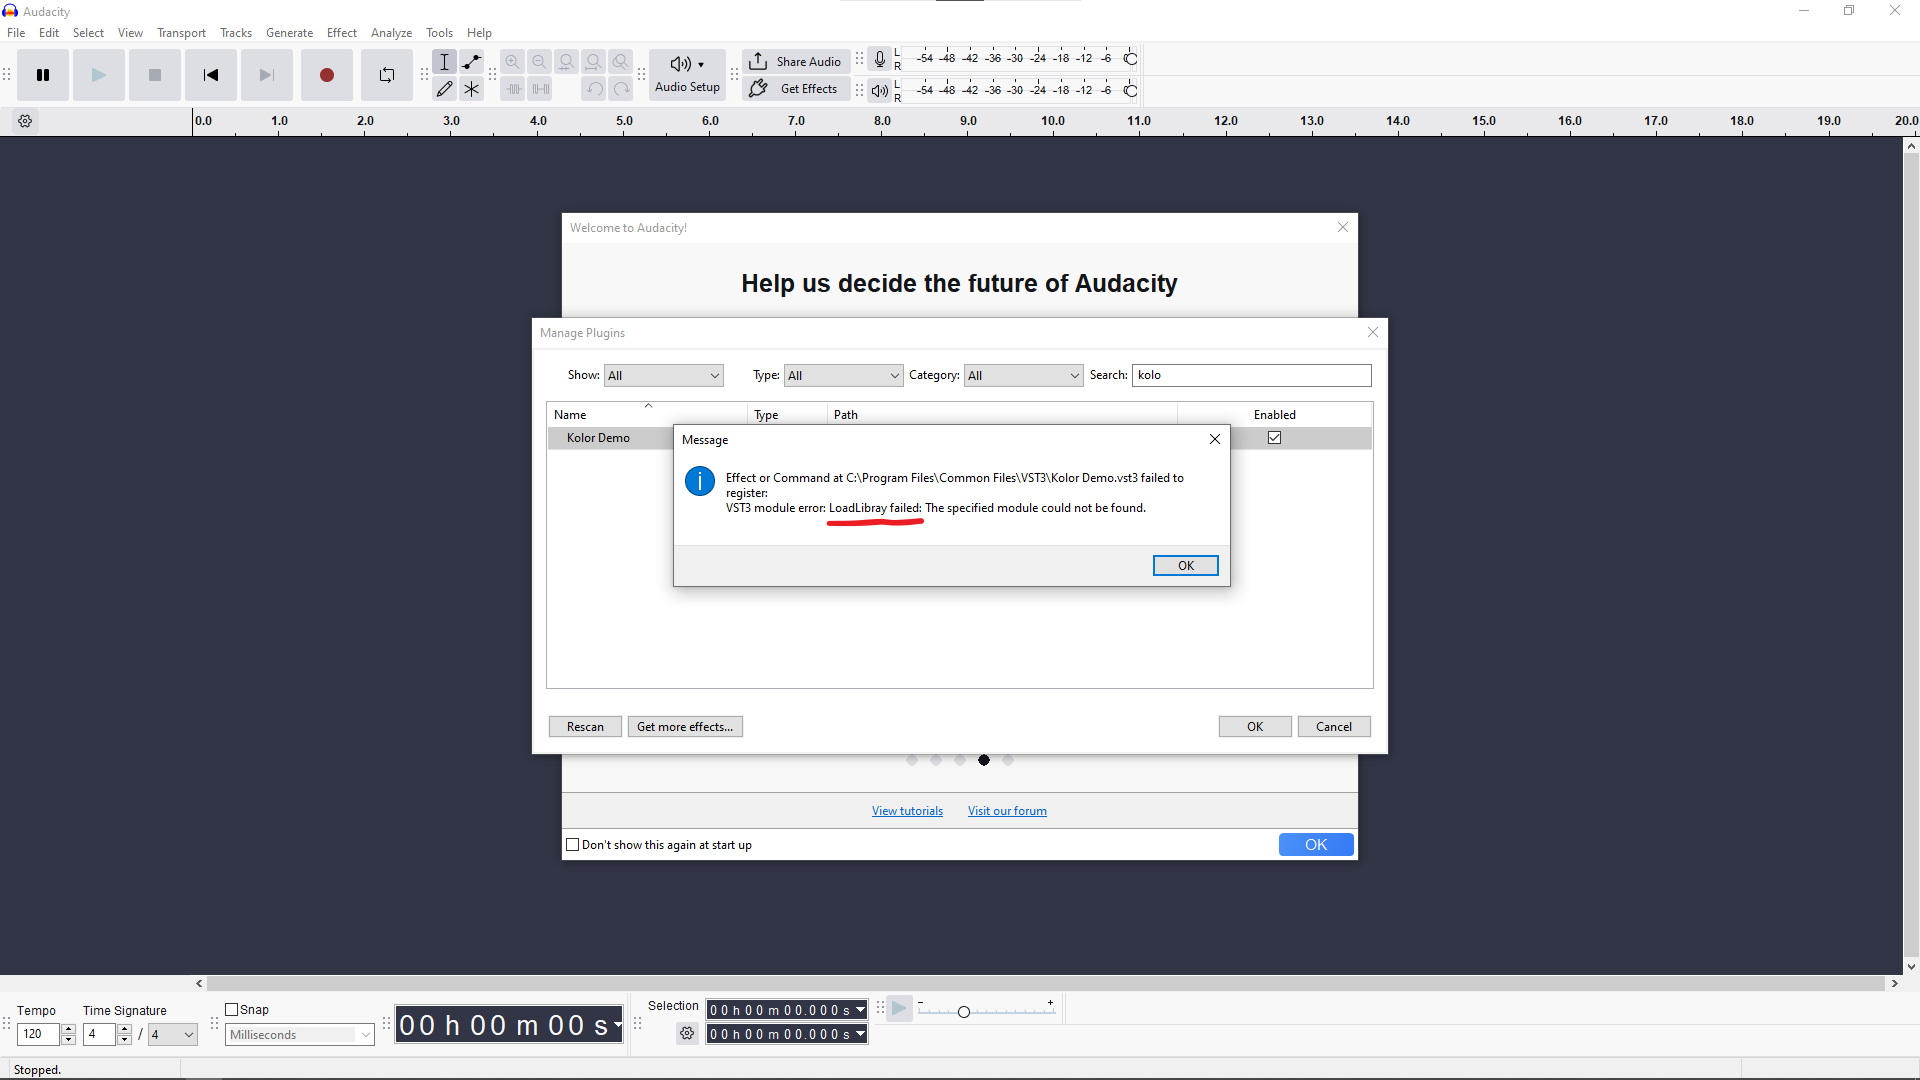Start playback with the Play button
This screenshot has width=1920, height=1080.
tap(99, 75)
